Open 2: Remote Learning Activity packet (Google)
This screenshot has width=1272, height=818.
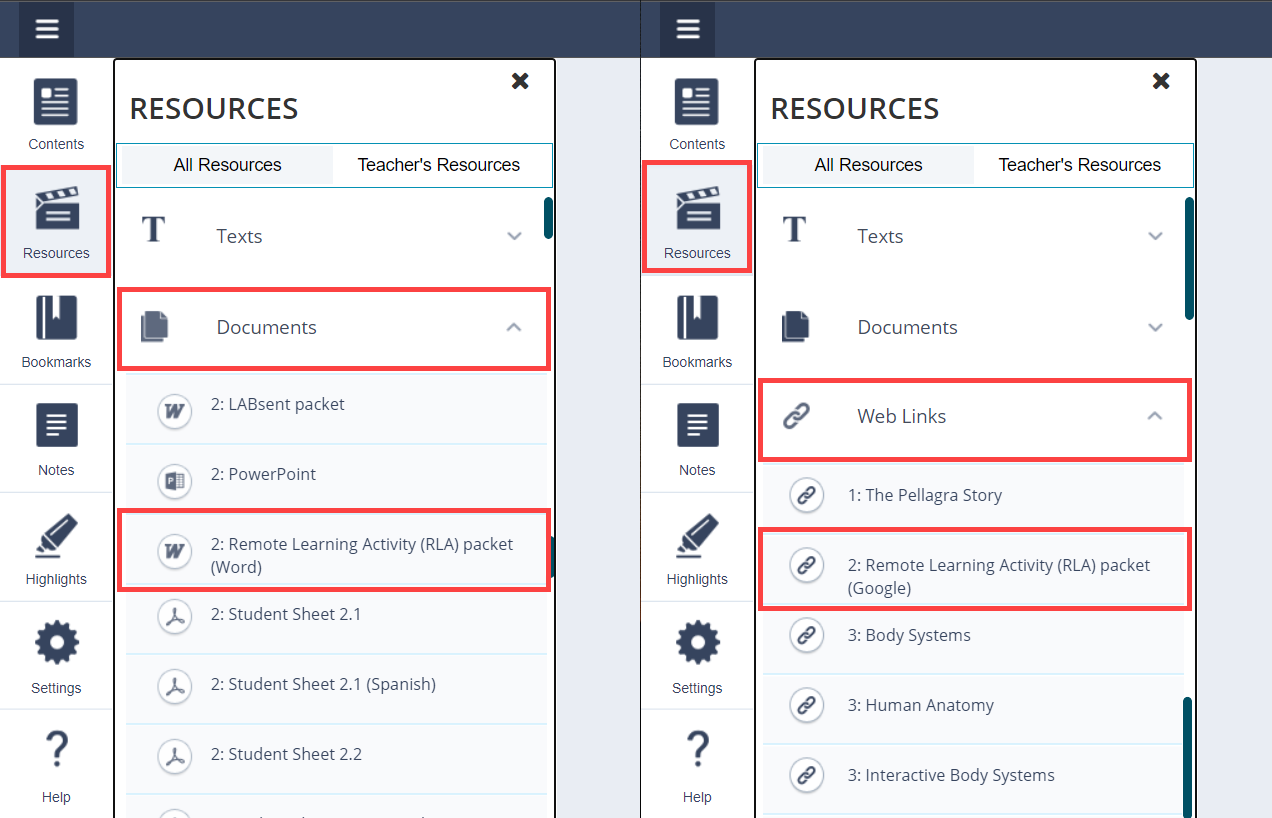[x=998, y=576]
